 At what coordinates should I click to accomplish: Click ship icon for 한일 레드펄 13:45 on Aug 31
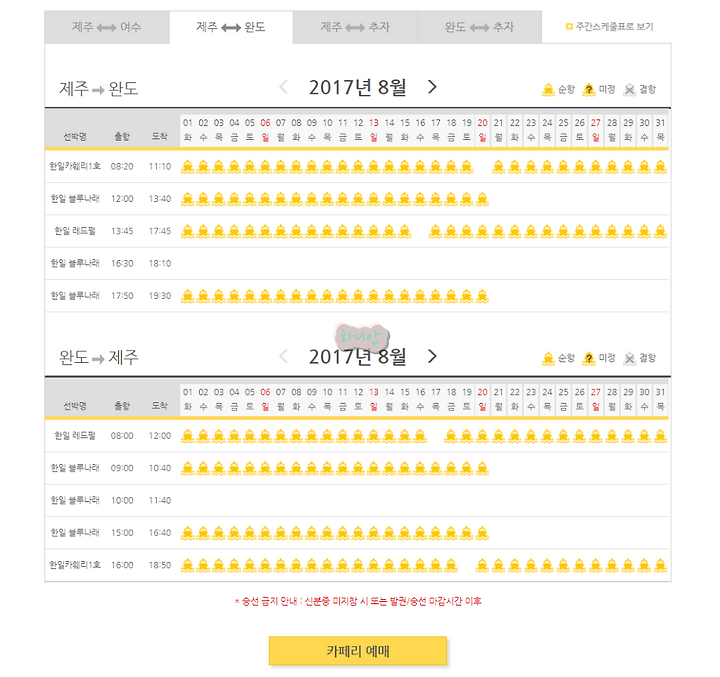coord(660,231)
